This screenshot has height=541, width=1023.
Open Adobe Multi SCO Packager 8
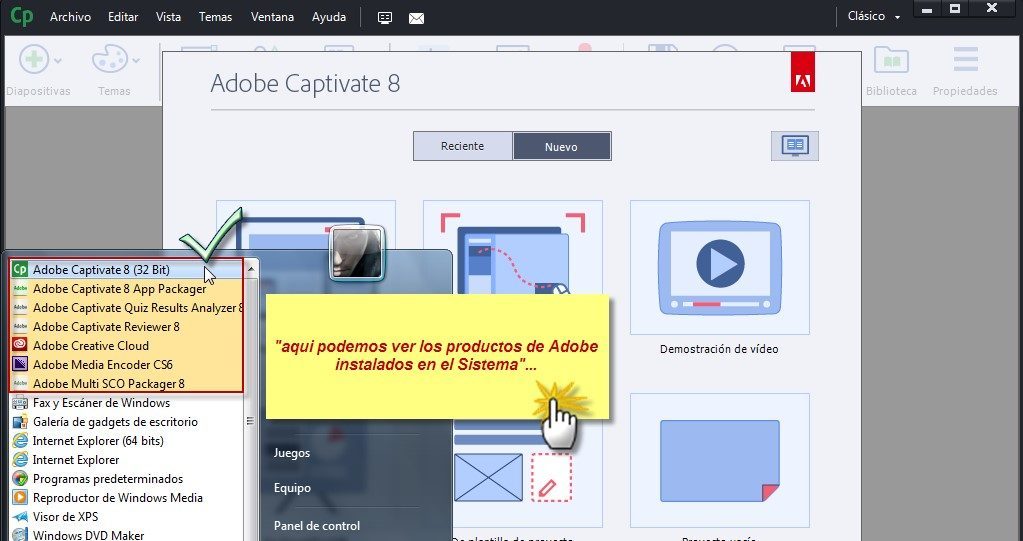click(x=127, y=383)
